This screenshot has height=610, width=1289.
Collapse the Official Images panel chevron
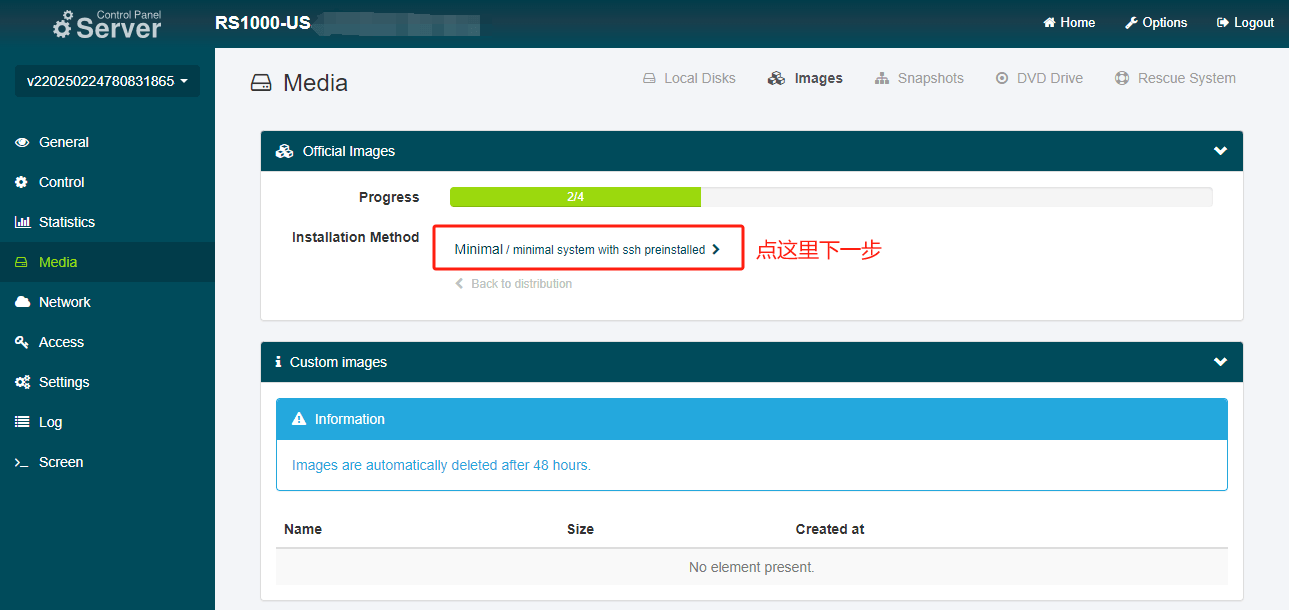pos(1220,151)
